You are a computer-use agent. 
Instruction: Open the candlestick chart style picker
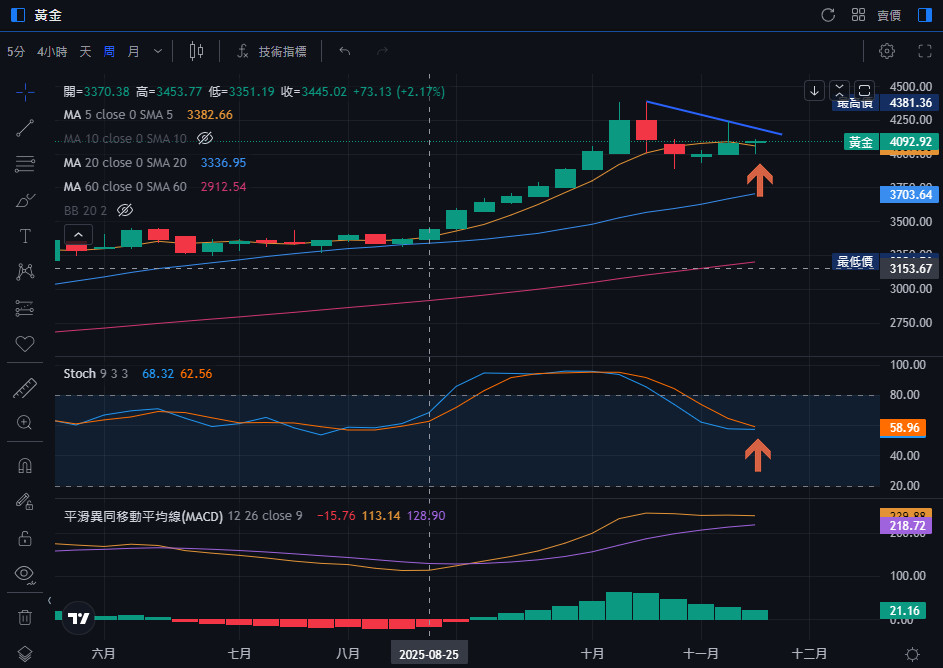pos(196,51)
